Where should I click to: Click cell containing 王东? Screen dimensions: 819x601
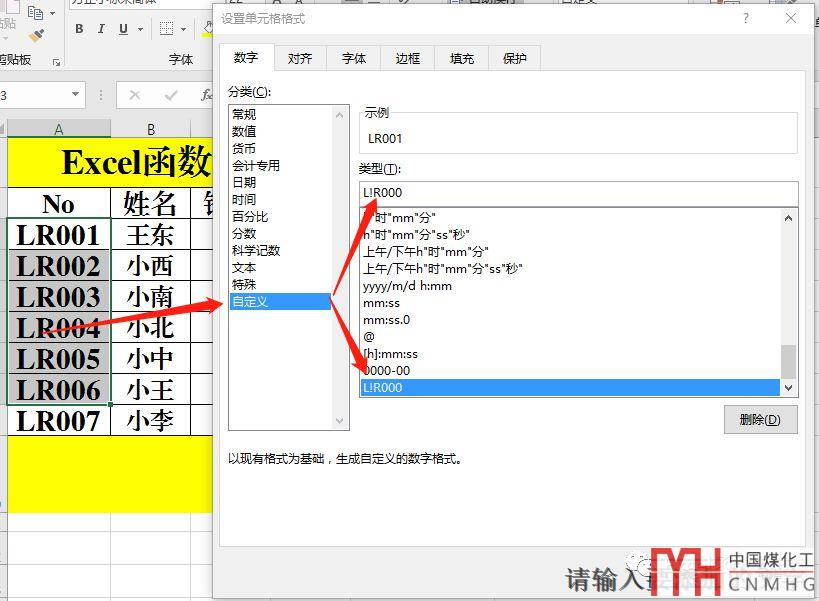(150, 234)
